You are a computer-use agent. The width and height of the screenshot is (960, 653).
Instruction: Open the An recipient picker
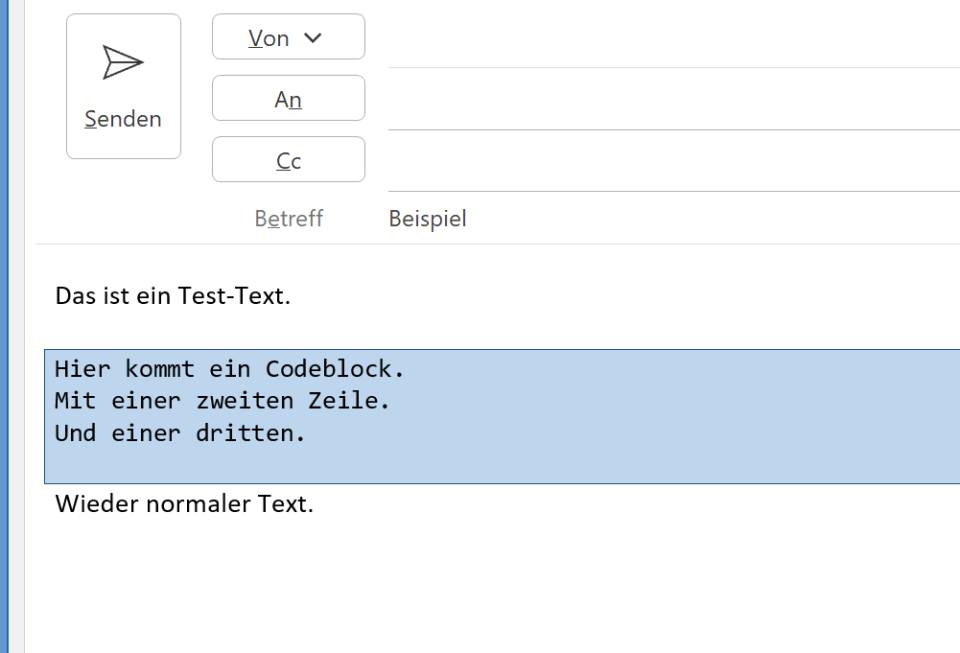pos(288,98)
